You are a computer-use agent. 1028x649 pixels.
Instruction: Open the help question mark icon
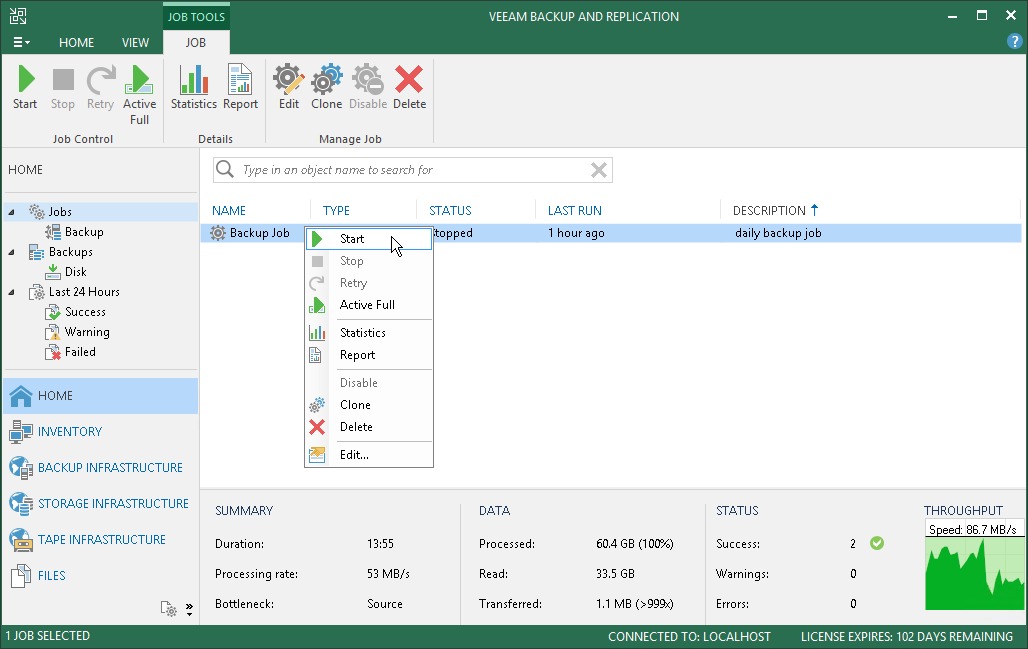click(x=1014, y=41)
